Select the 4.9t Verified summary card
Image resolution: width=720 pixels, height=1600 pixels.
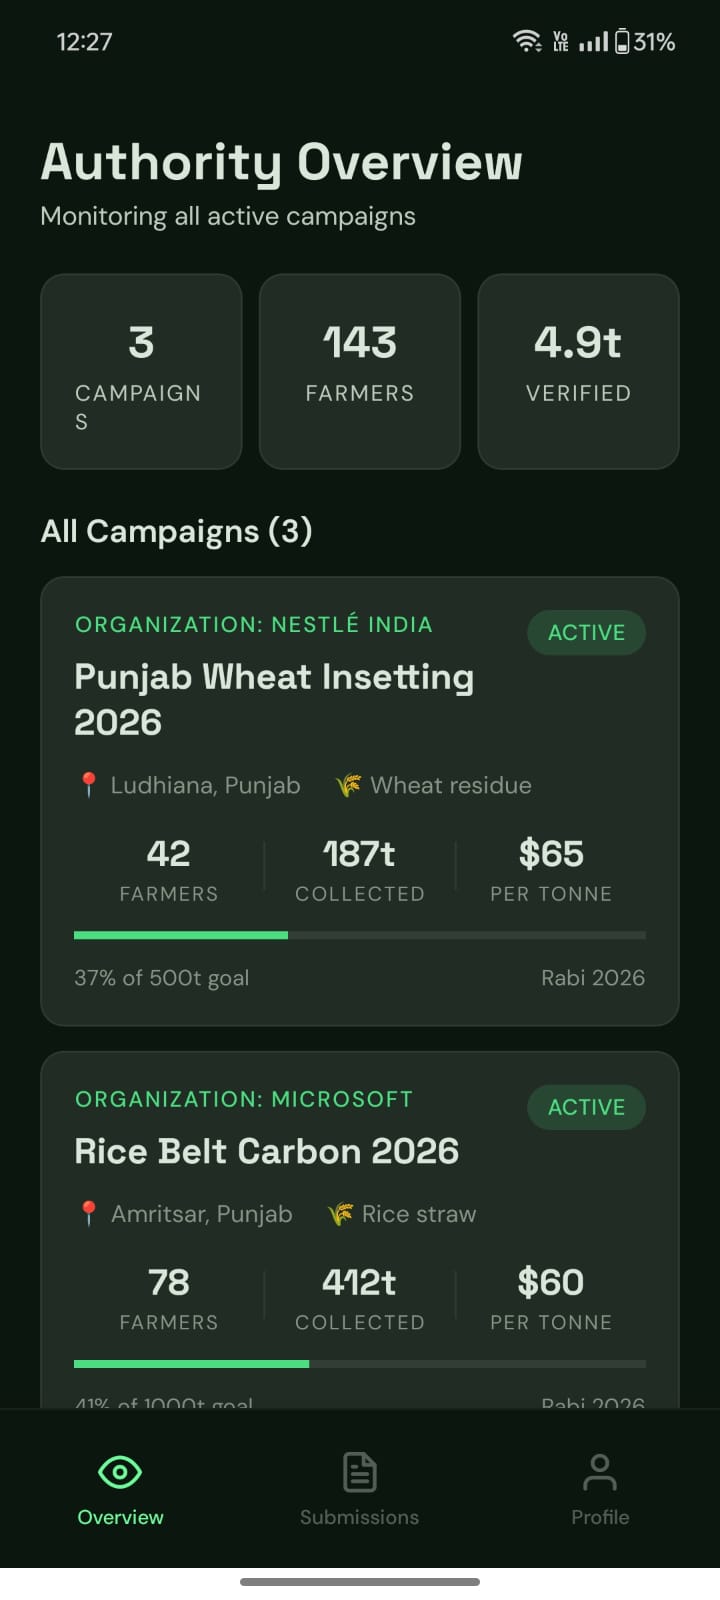pyautogui.click(x=579, y=371)
